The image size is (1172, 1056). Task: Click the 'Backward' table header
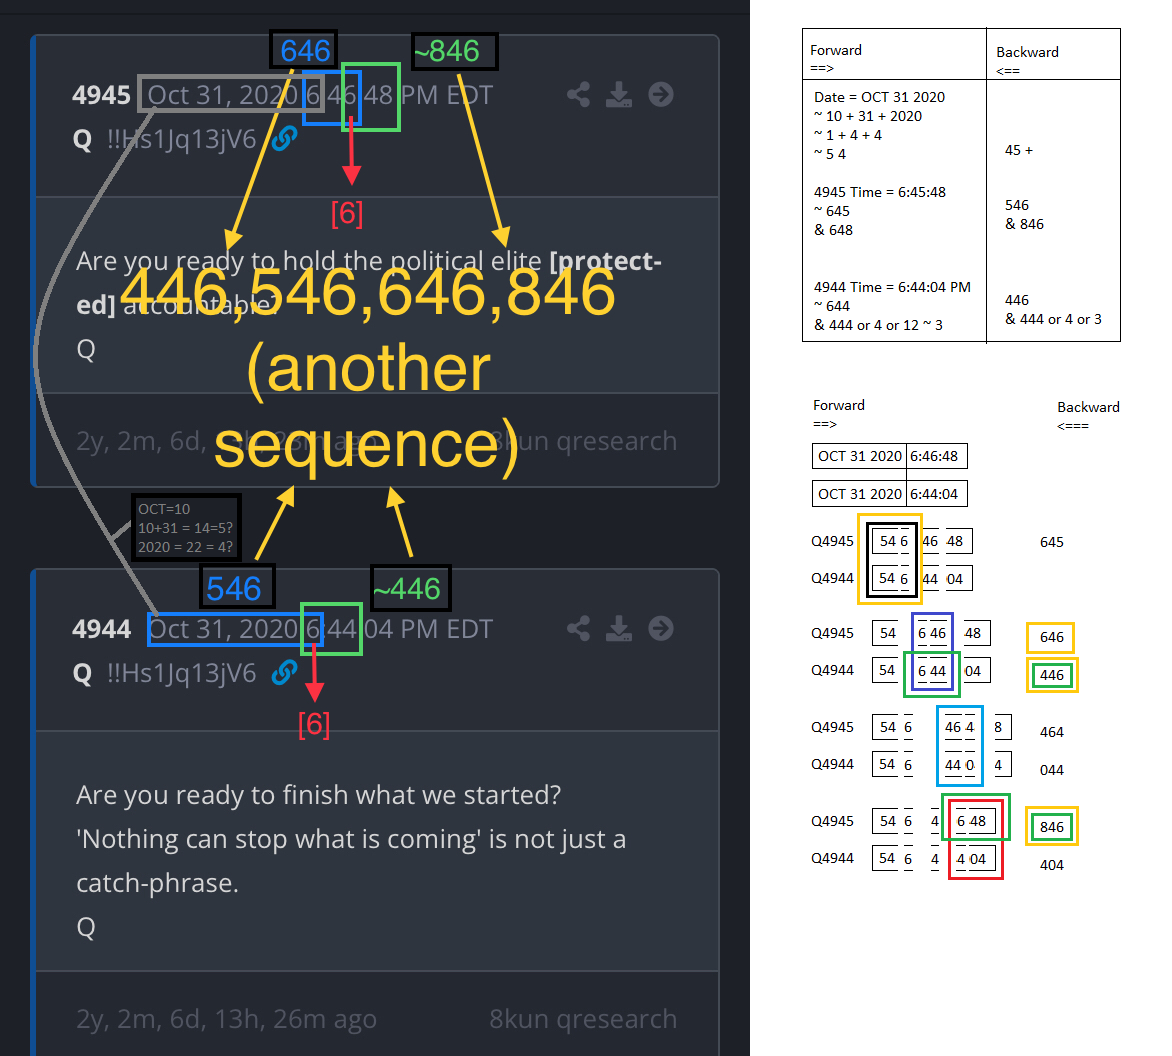click(1027, 52)
